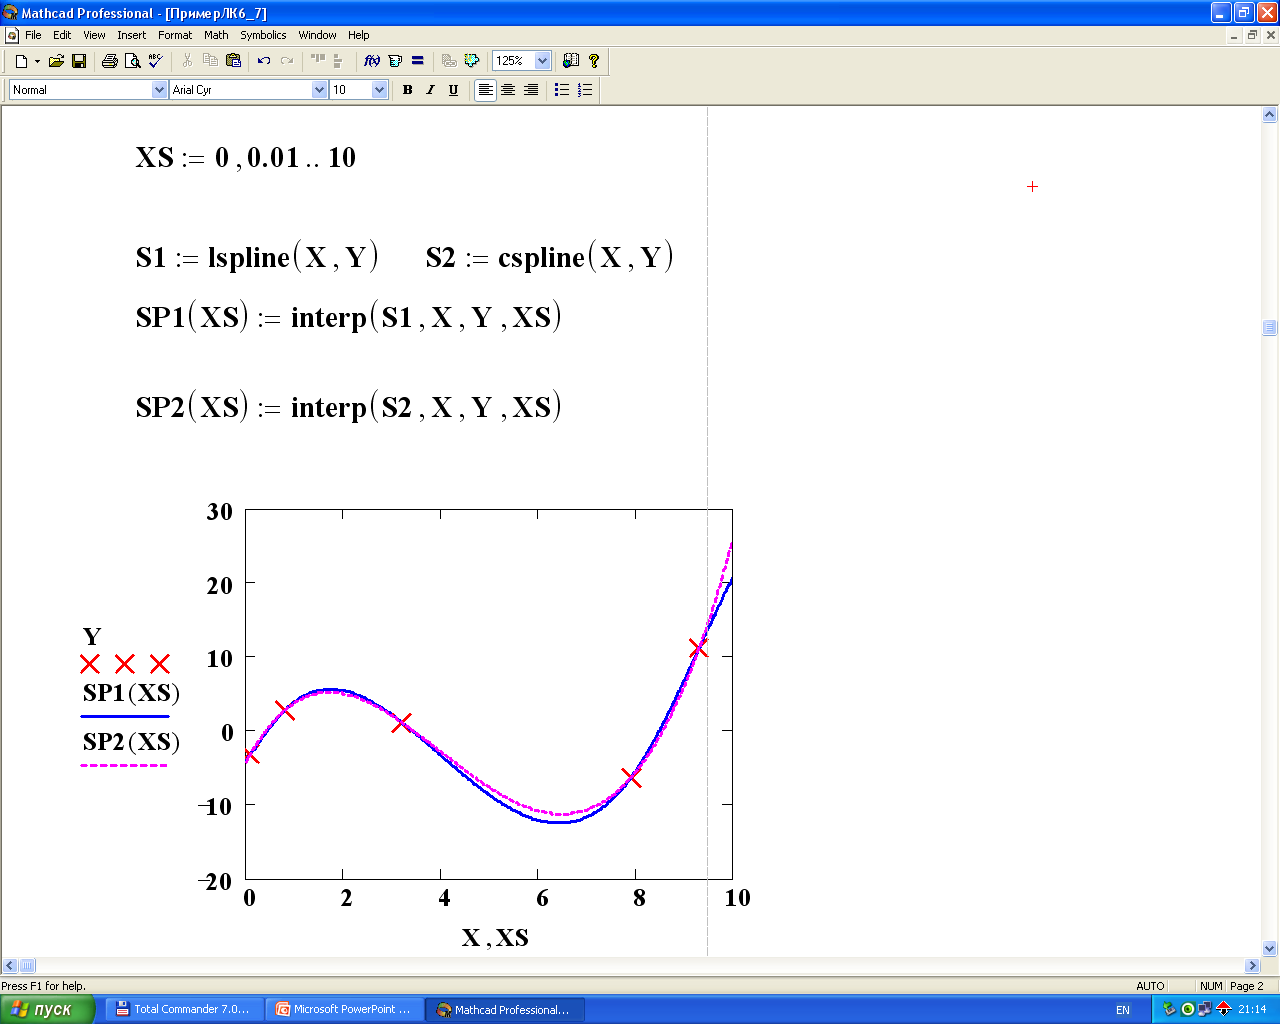Set right text alignment
The image size is (1280, 1024).
pos(531,90)
